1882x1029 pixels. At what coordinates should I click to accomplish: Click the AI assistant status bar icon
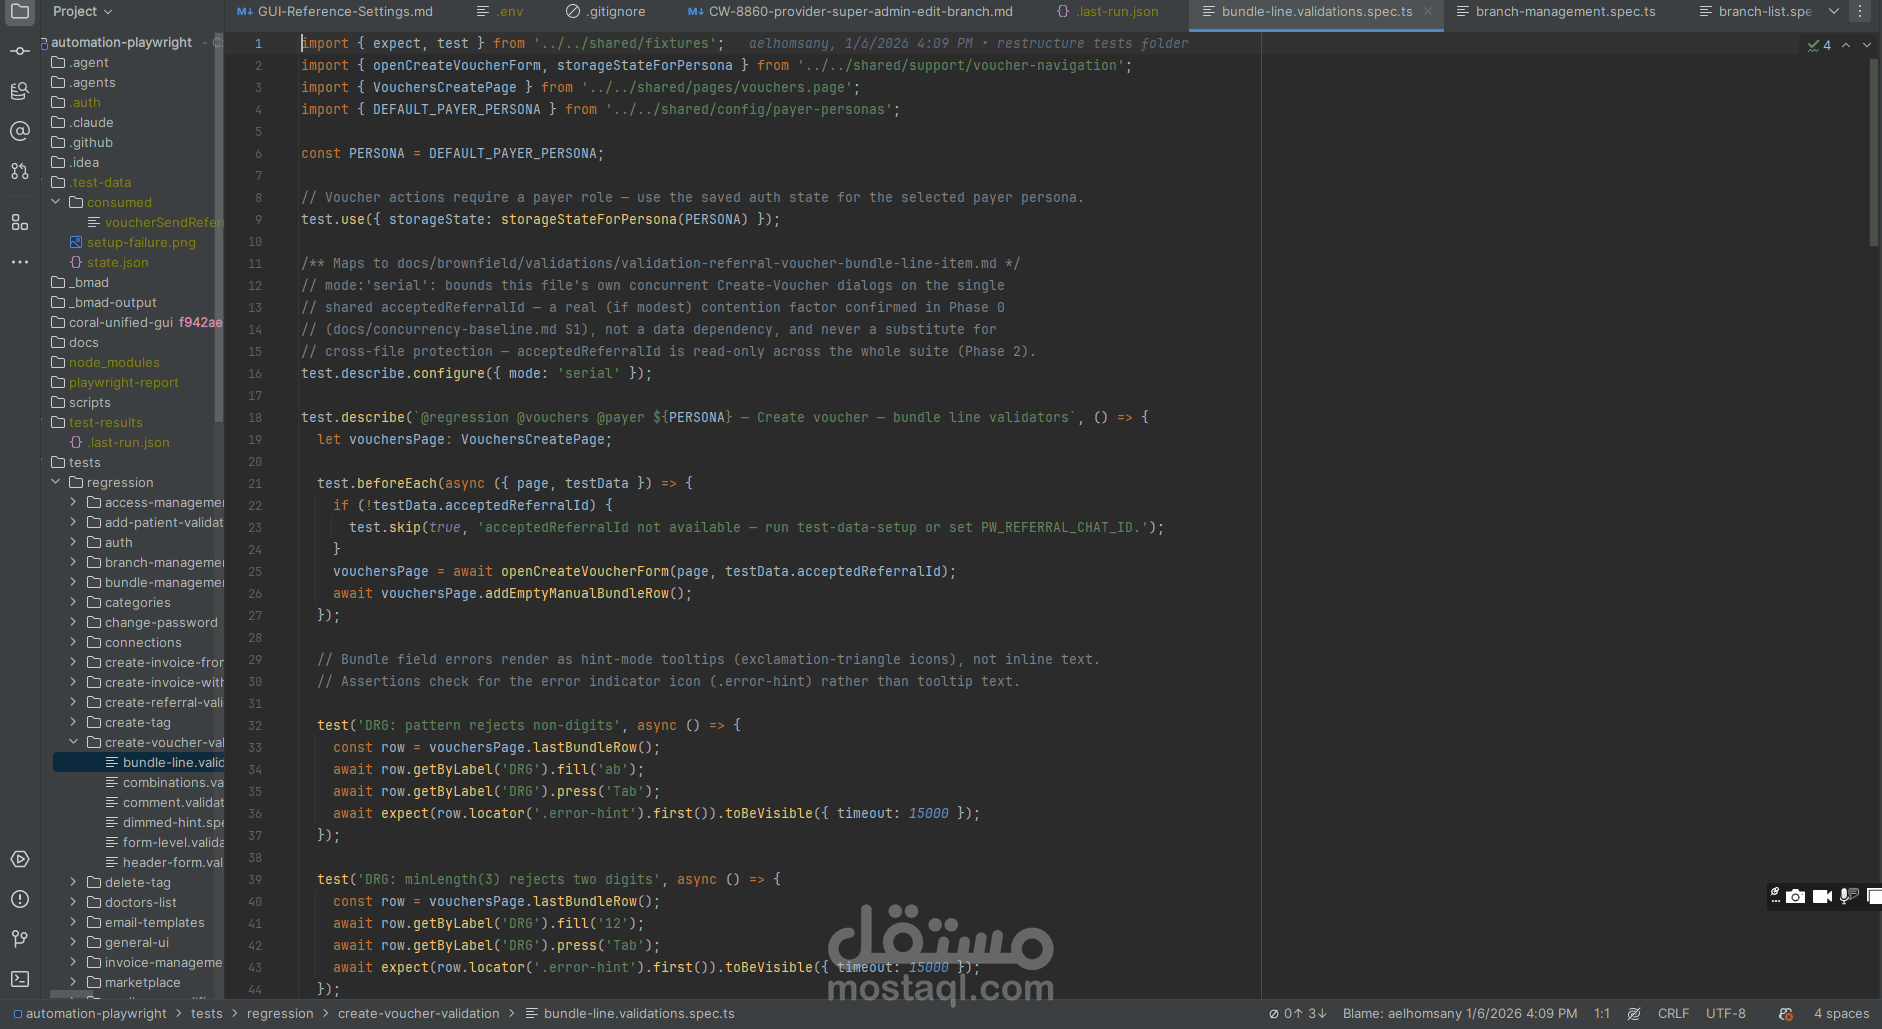pyautogui.click(x=1786, y=1014)
